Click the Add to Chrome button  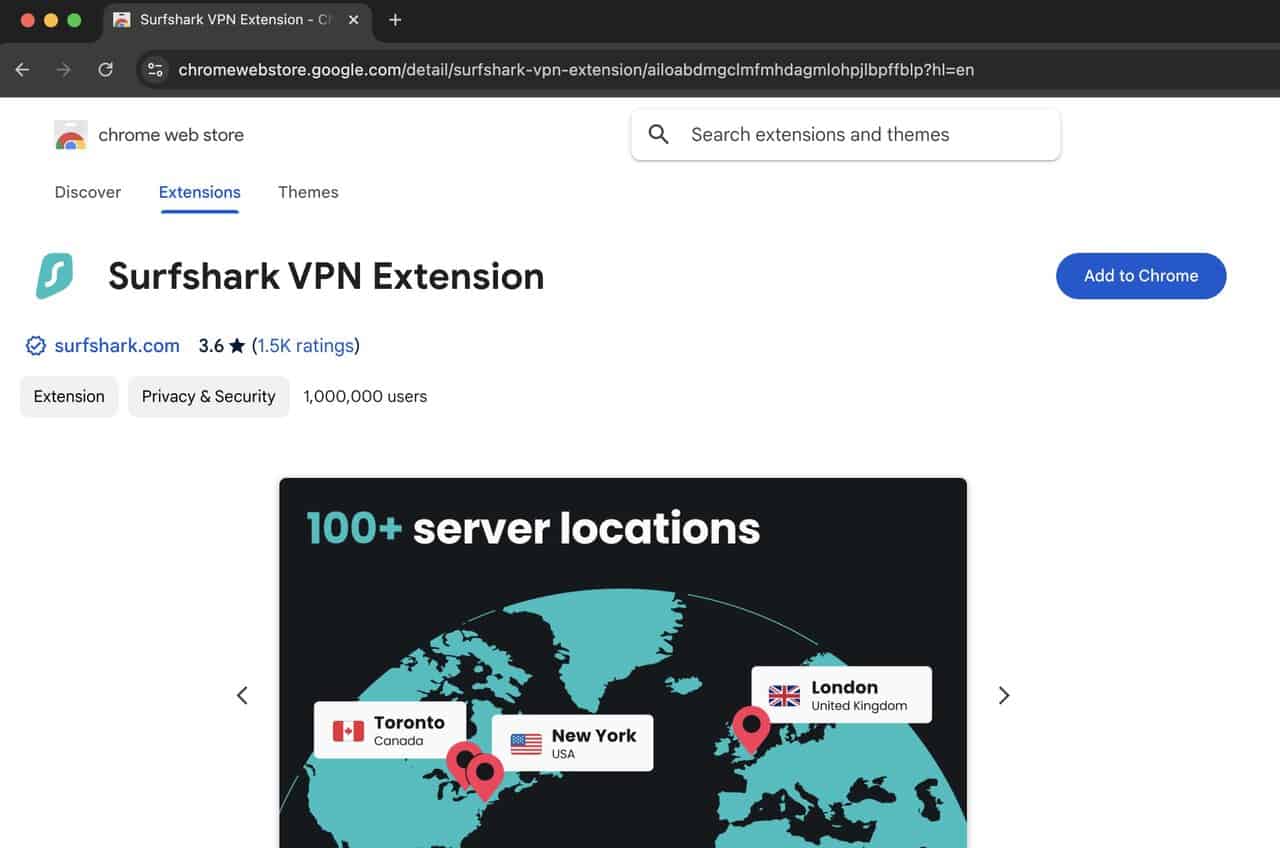pos(1141,276)
